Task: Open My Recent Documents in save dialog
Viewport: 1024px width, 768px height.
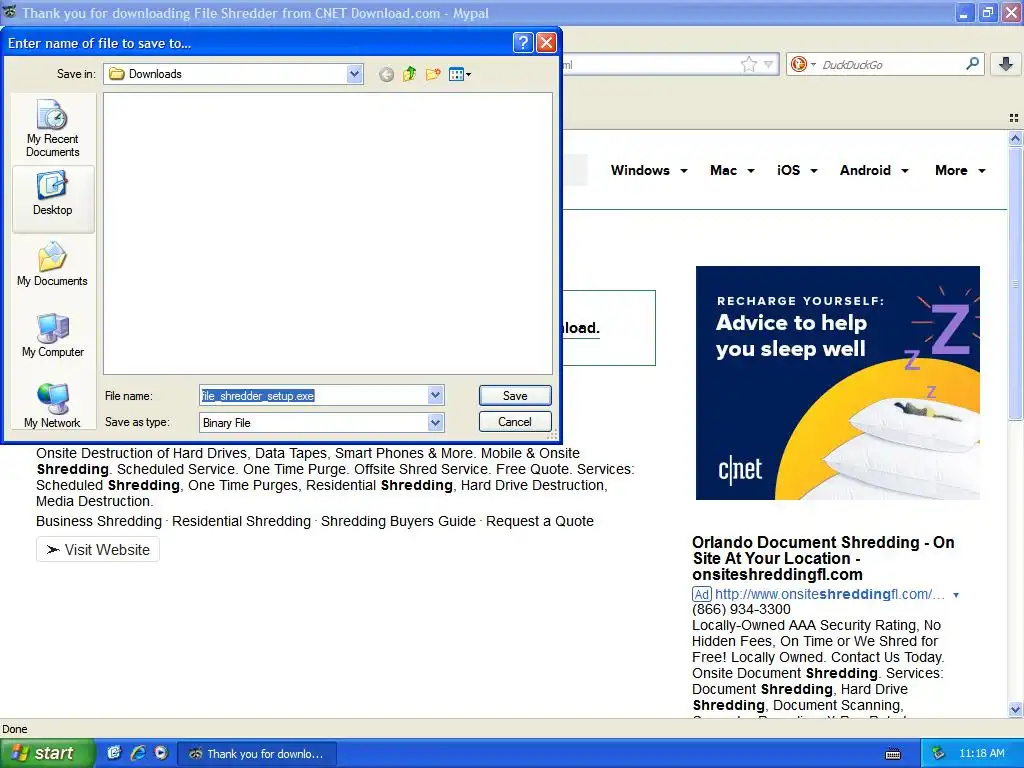Action: [53, 128]
